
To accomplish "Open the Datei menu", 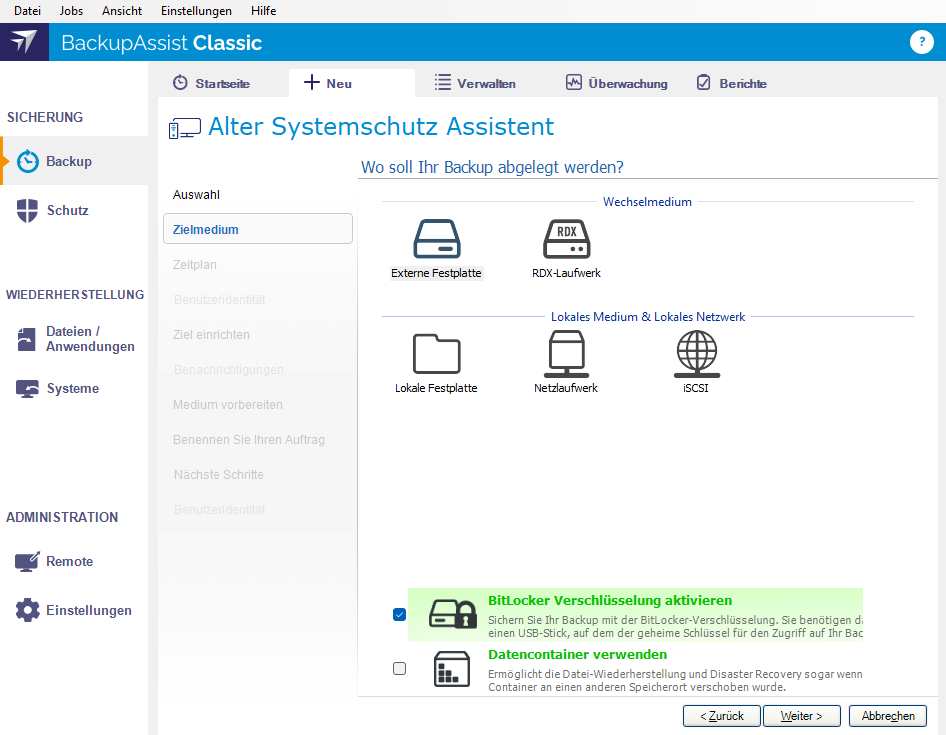I will click(x=27, y=11).
